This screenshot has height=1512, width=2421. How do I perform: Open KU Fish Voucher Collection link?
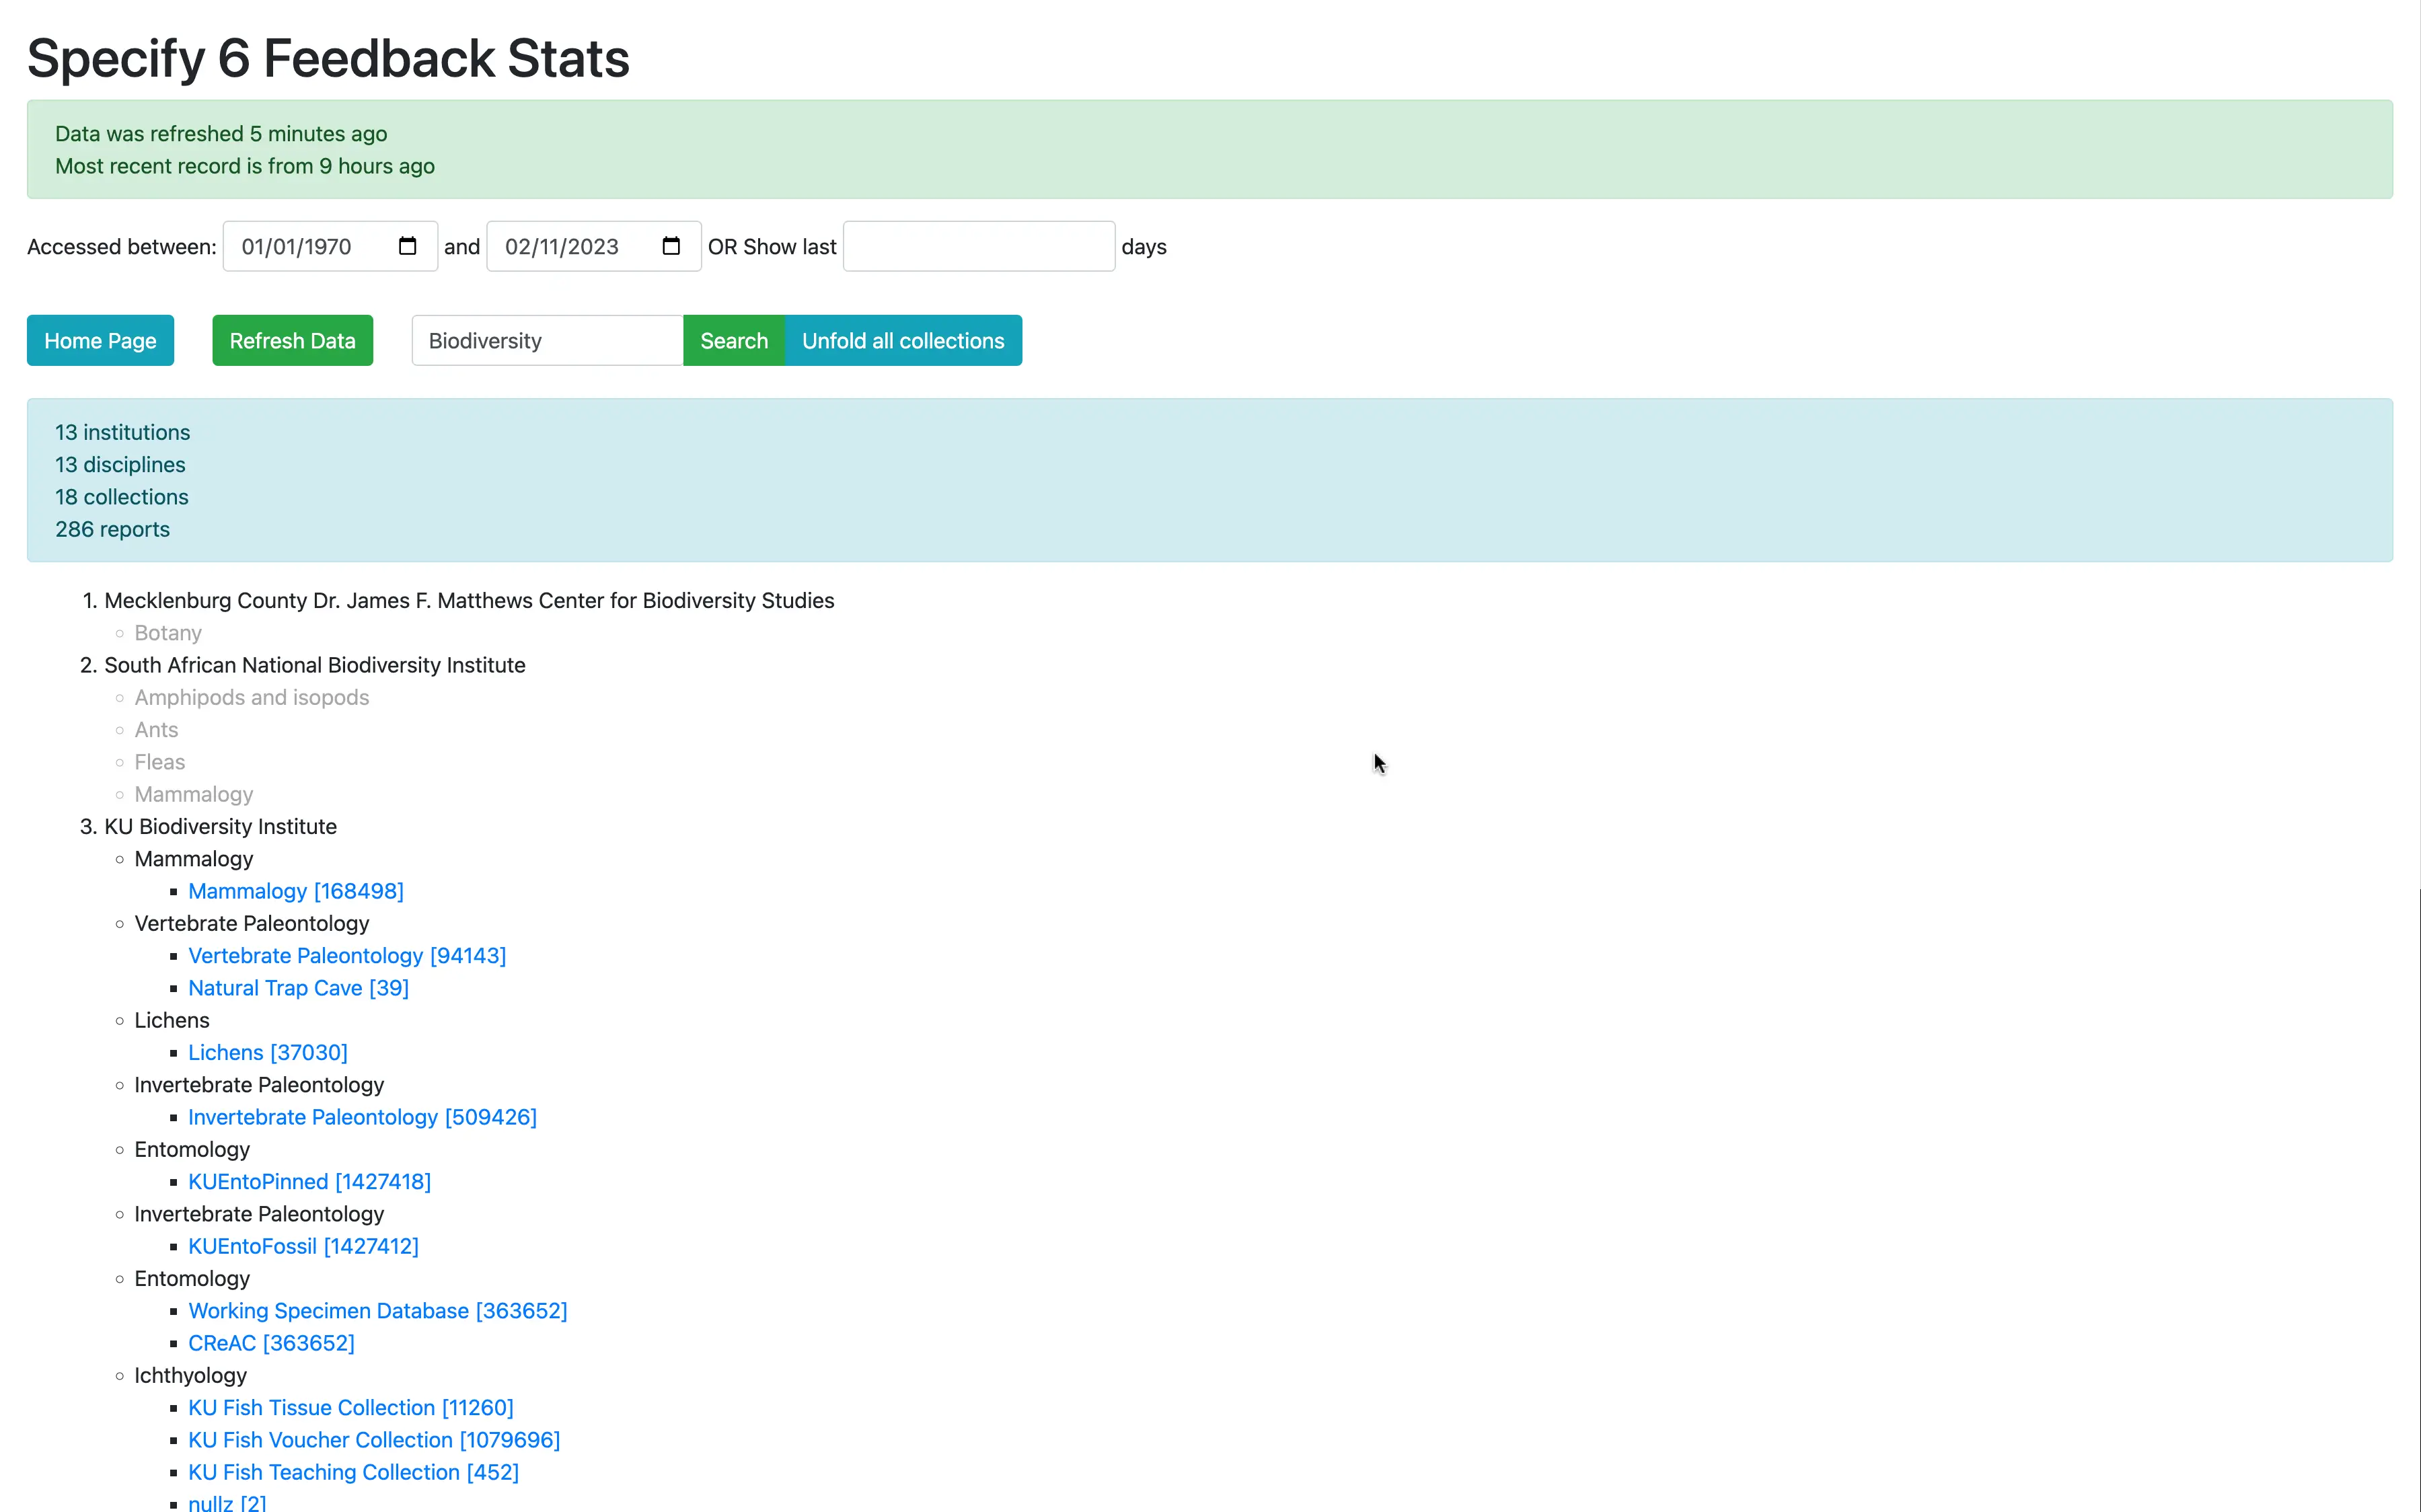(x=373, y=1440)
